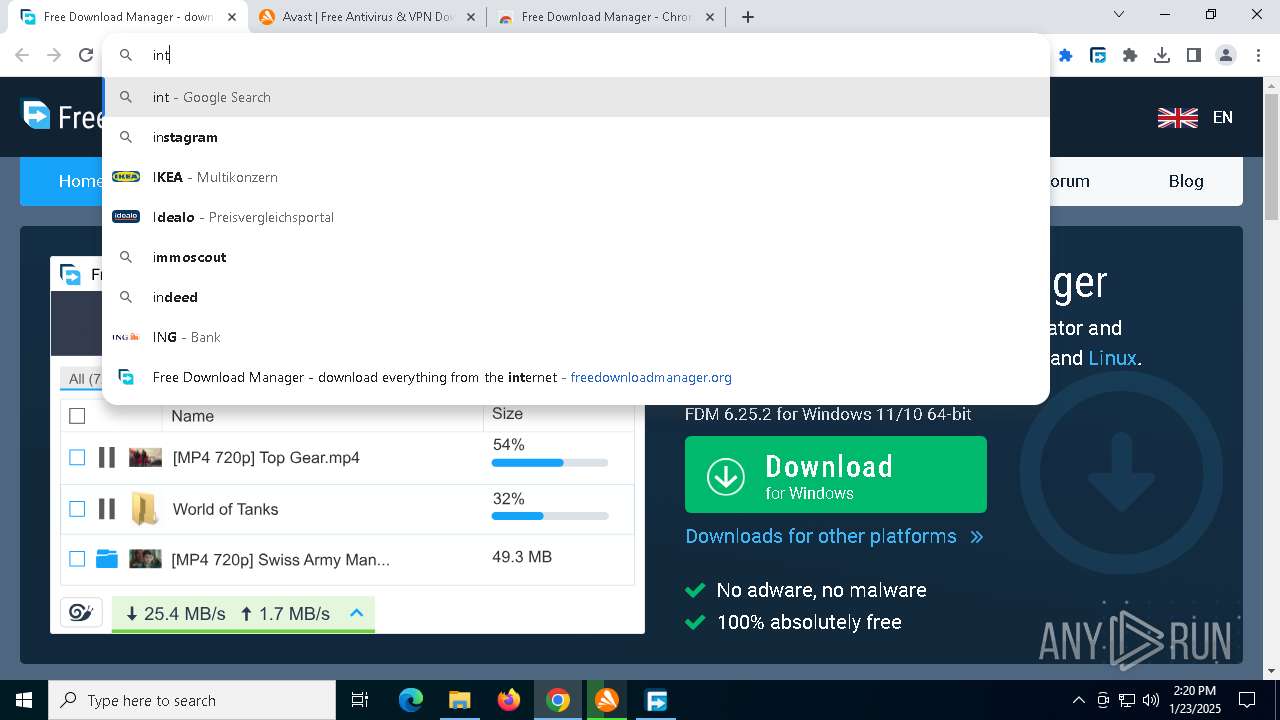The image size is (1280, 720).
Task: Switch to the Avast Free Antivirus tab
Action: pos(368,17)
